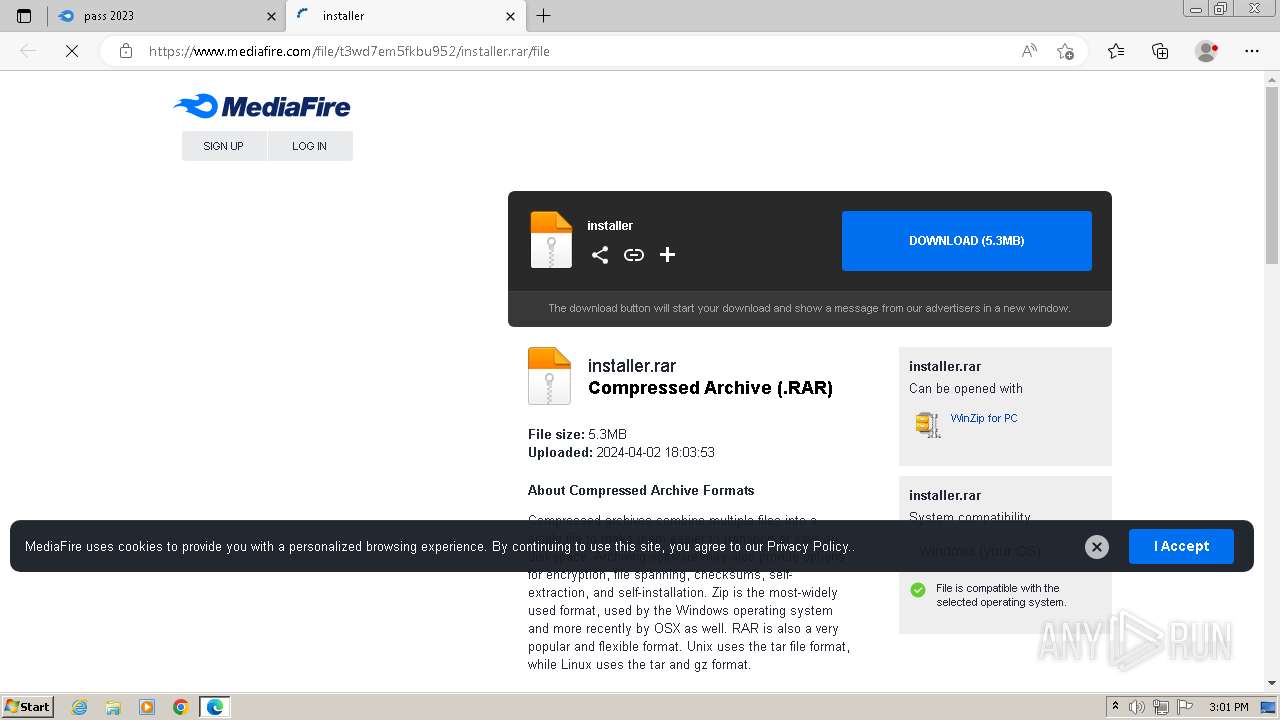This screenshot has height=720, width=1280.
Task: Open Chrome from taskbar
Action: 181,707
